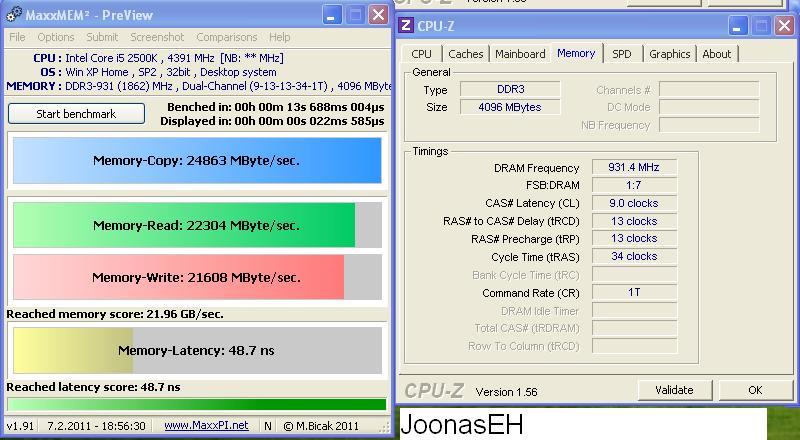The image size is (800, 440).
Task: Click the Cycle Time value 34 clocks
Action: pyautogui.click(x=634, y=256)
